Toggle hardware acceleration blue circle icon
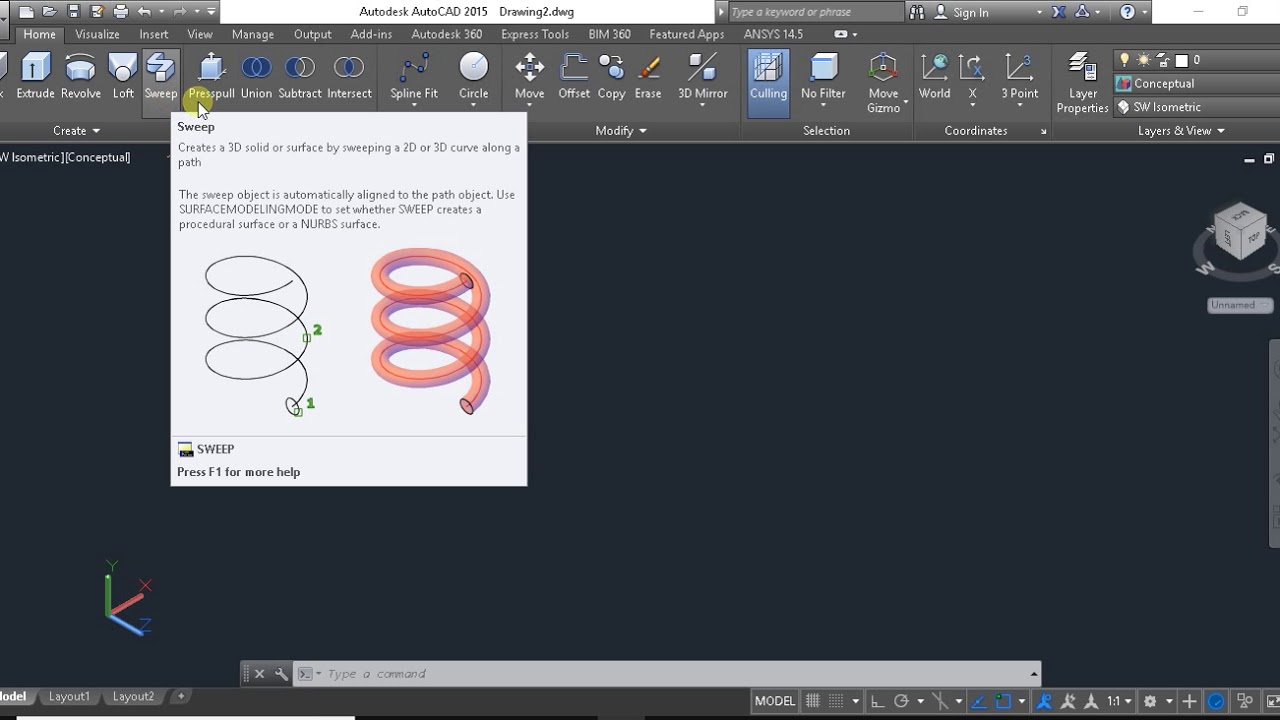 tap(1216, 701)
